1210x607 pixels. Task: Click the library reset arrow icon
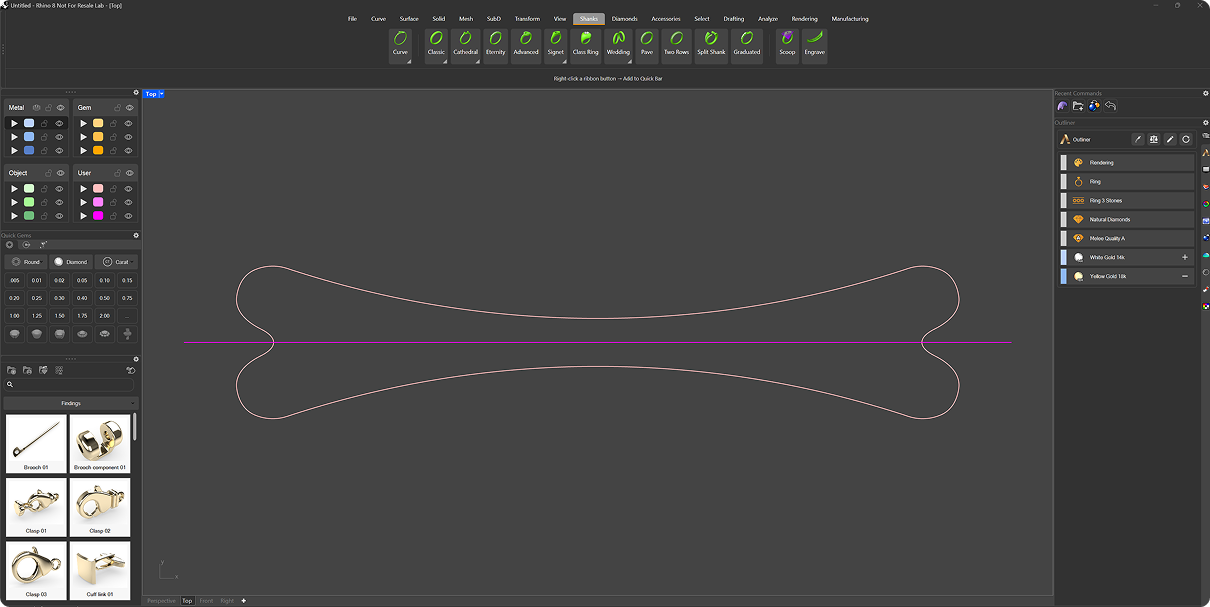click(x=130, y=370)
